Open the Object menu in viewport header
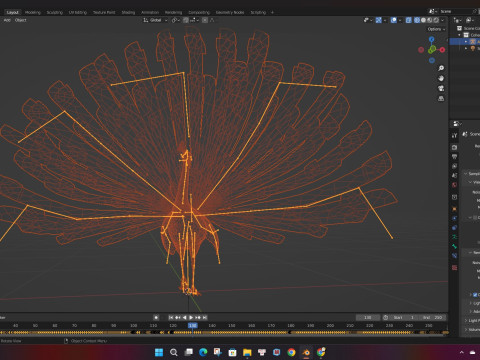Viewport: 480px width, 360px height. point(20,20)
